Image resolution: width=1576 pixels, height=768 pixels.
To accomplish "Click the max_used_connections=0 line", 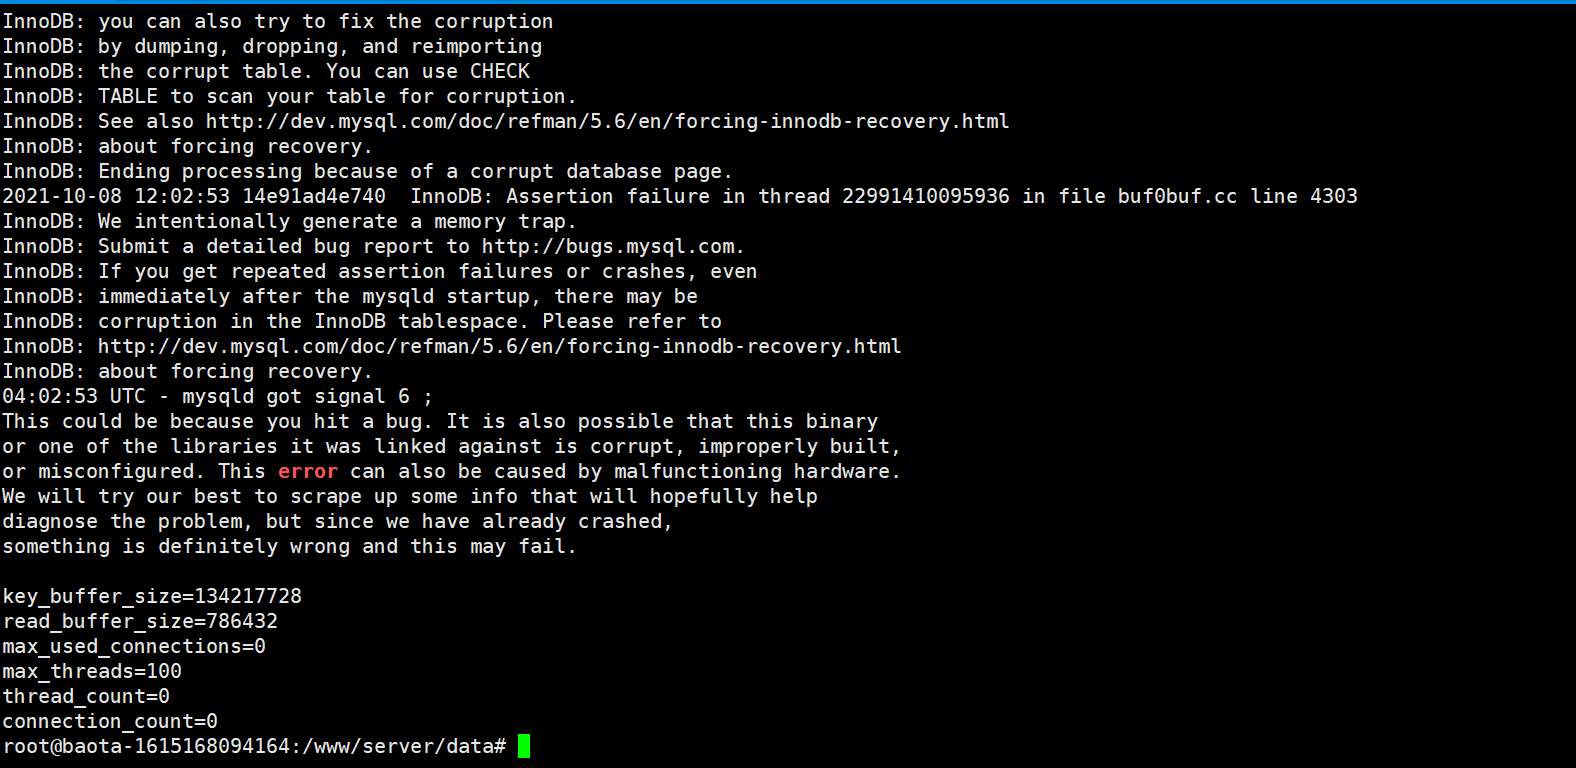I will 134,646.
